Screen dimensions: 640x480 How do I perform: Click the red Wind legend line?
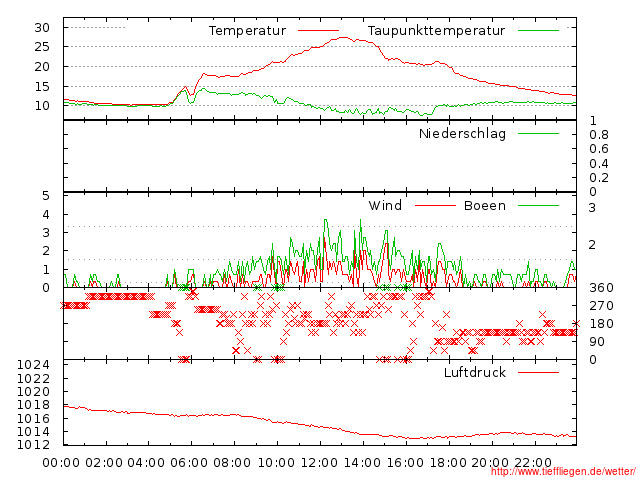coord(435,205)
